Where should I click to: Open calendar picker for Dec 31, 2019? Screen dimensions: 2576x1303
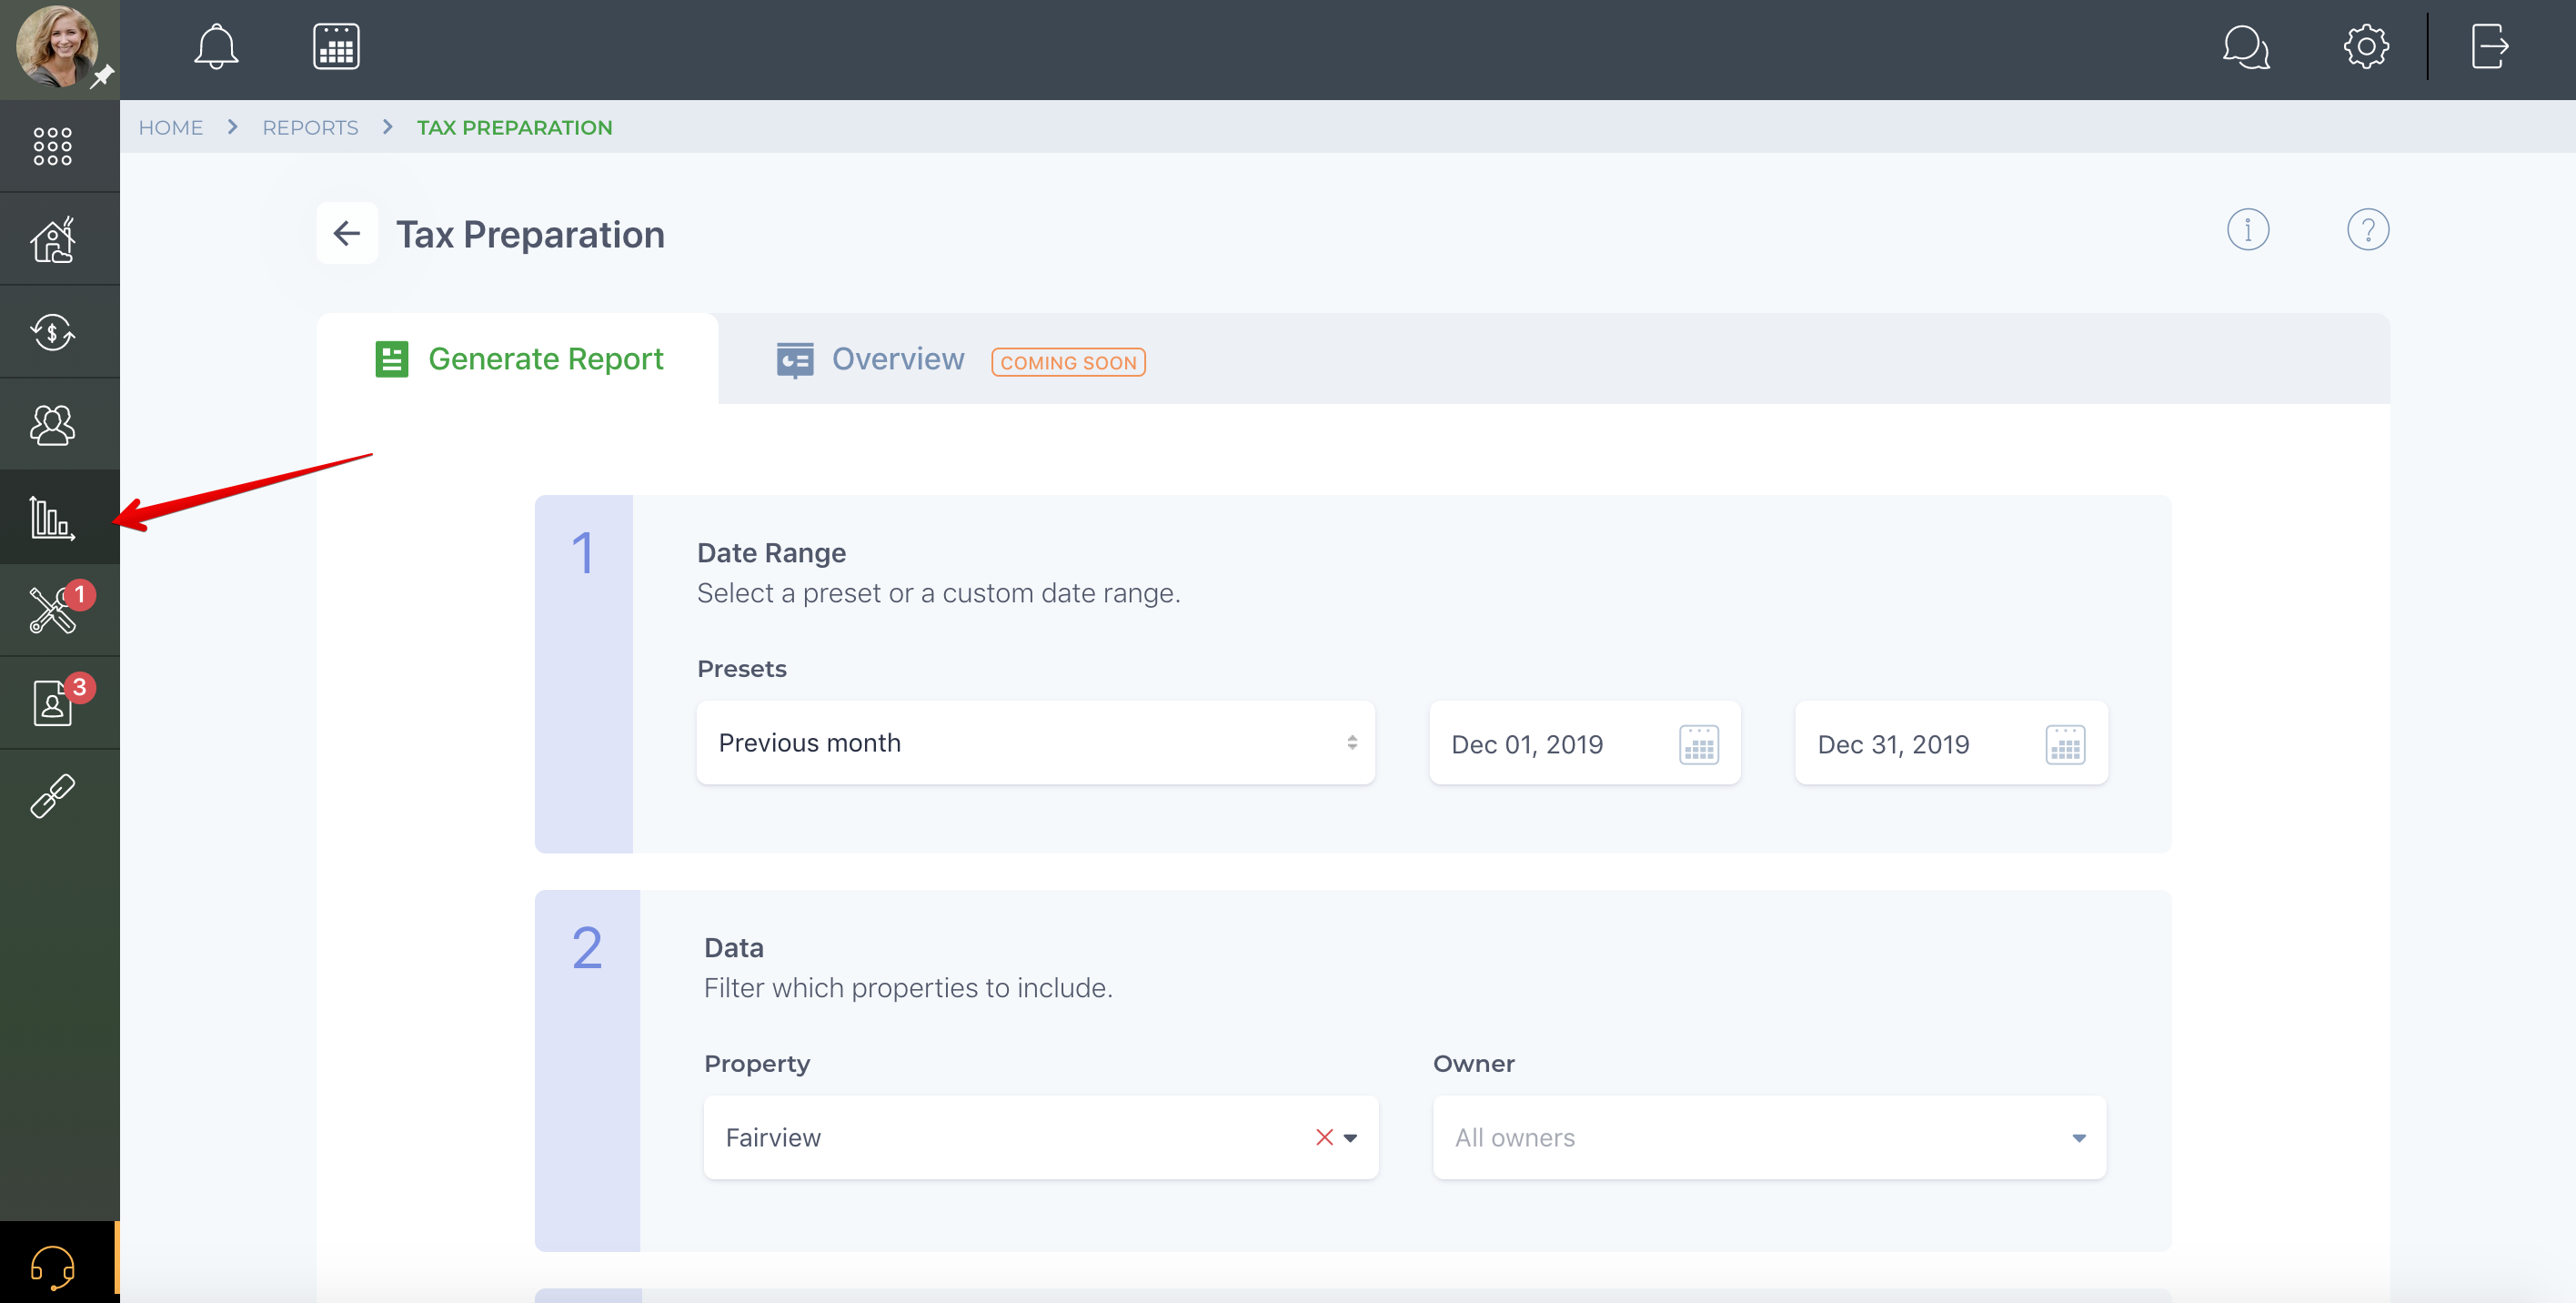(2065, 744)
